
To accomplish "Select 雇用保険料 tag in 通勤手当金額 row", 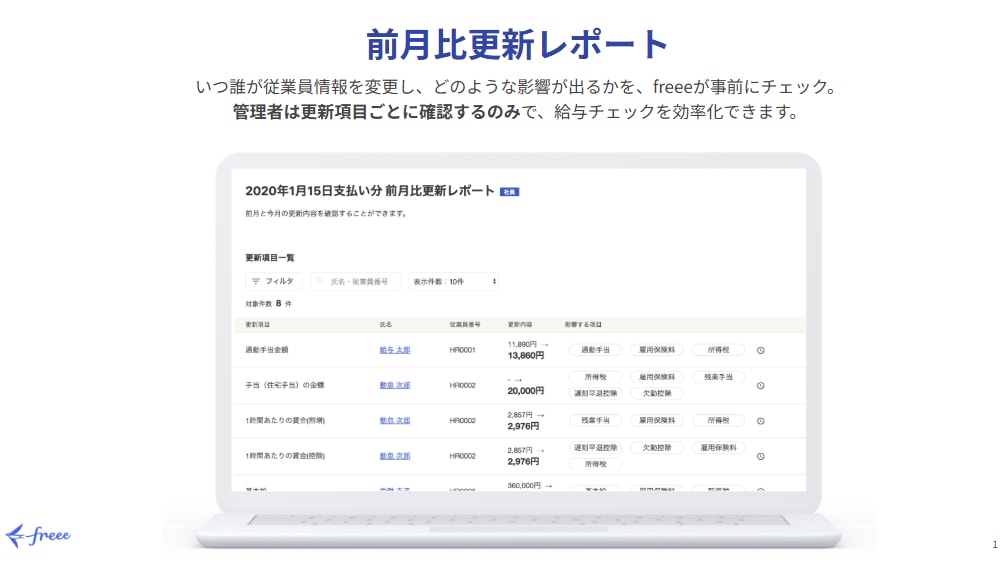I will (x=657, y=350).
